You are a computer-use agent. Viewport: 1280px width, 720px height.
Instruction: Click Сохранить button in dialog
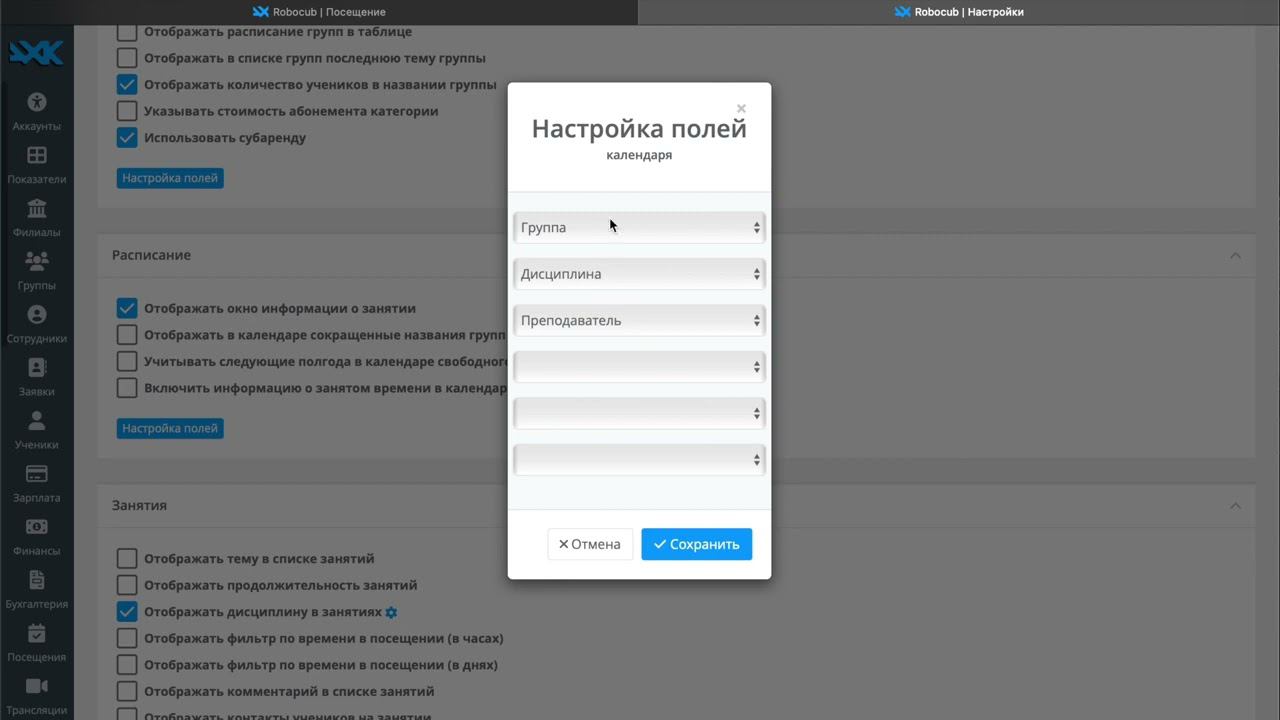tap(697, 544)
